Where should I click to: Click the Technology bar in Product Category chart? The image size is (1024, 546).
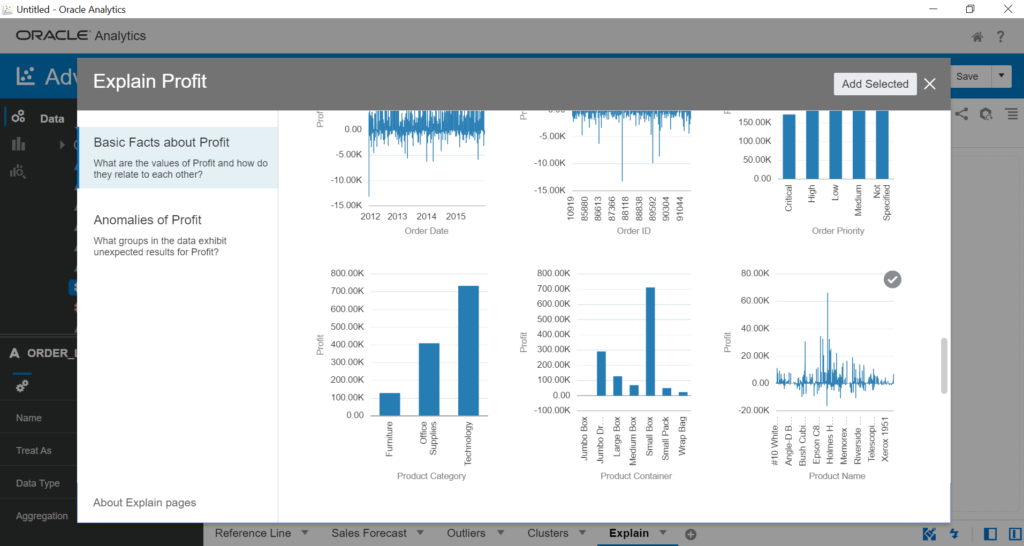[468, 350]
